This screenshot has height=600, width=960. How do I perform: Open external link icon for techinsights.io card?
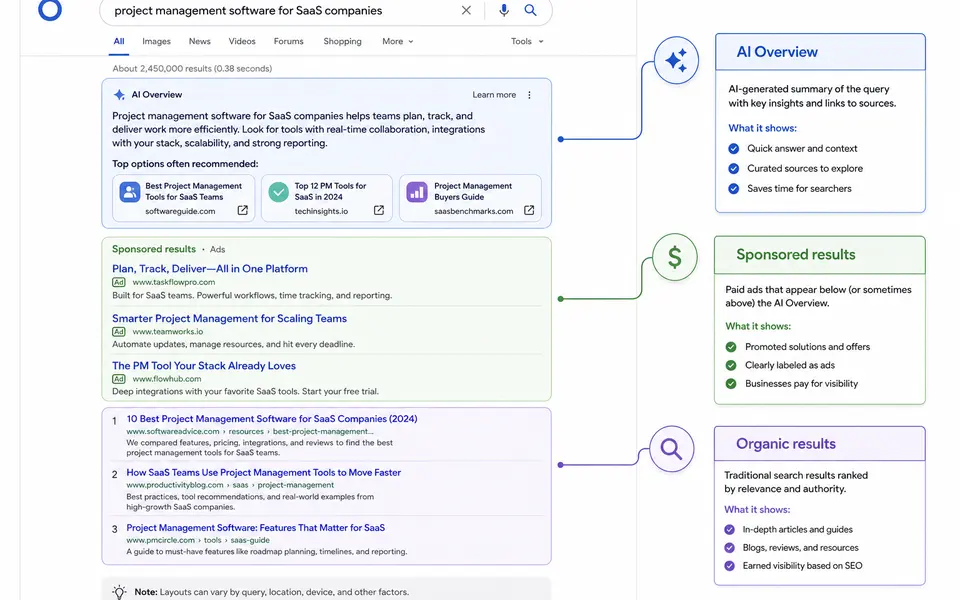tap(379, 211)
